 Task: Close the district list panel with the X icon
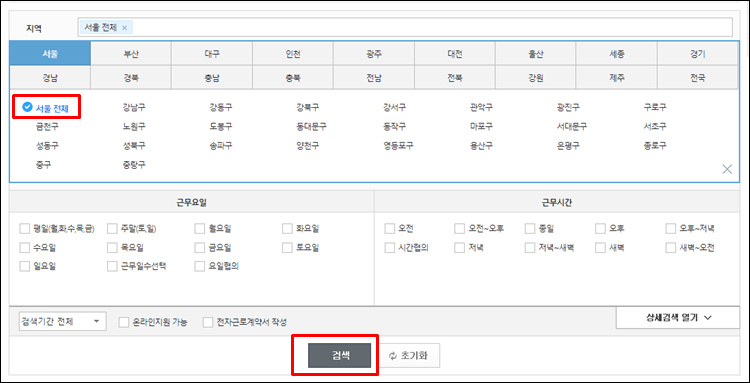(x=727, y=169)
